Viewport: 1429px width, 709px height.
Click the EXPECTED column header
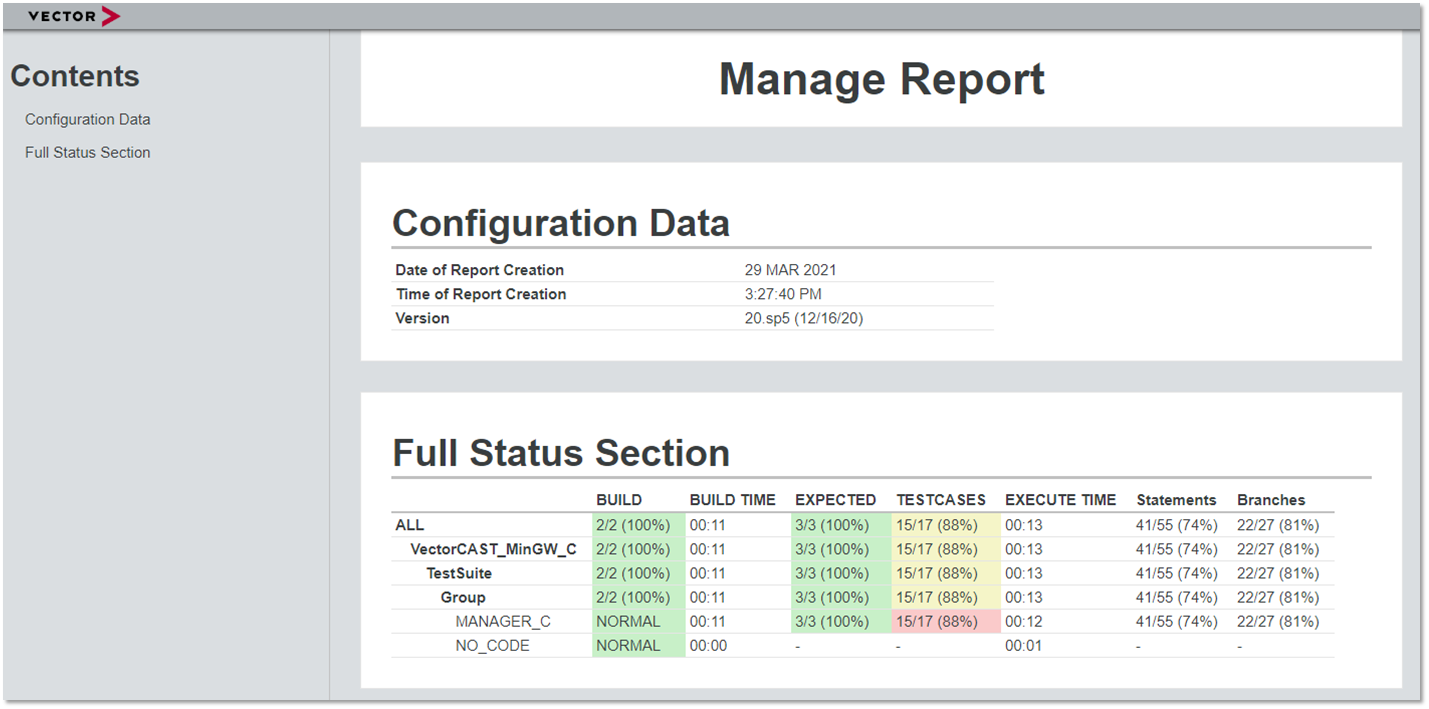click(835, 499)
